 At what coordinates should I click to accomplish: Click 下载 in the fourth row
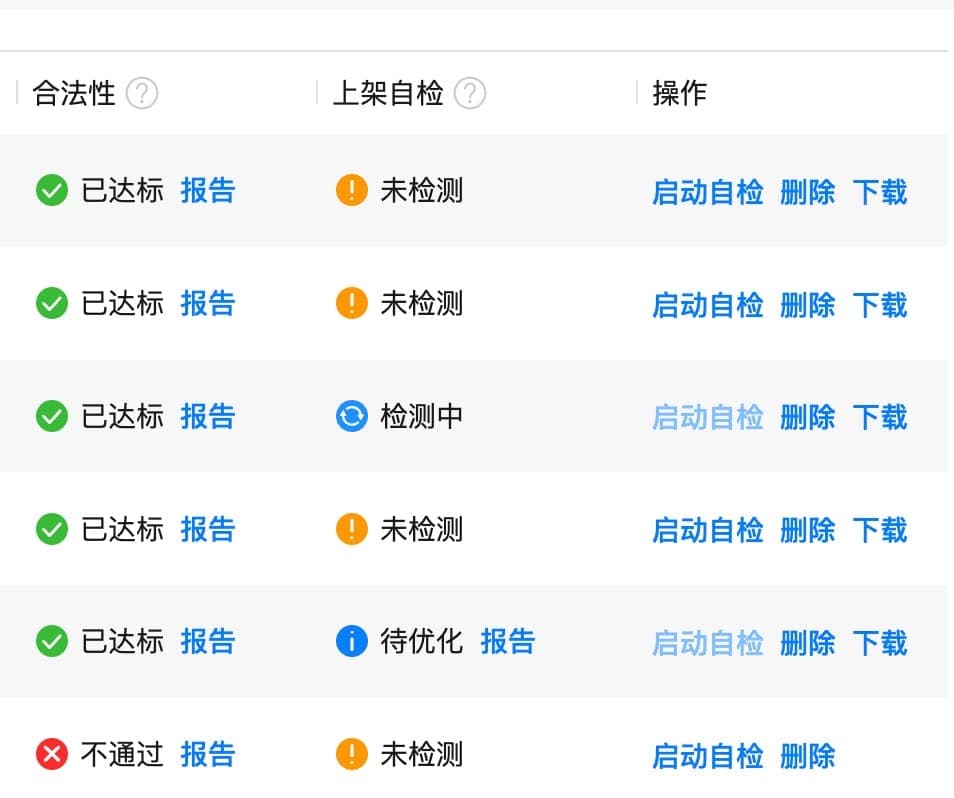point(880,529)
